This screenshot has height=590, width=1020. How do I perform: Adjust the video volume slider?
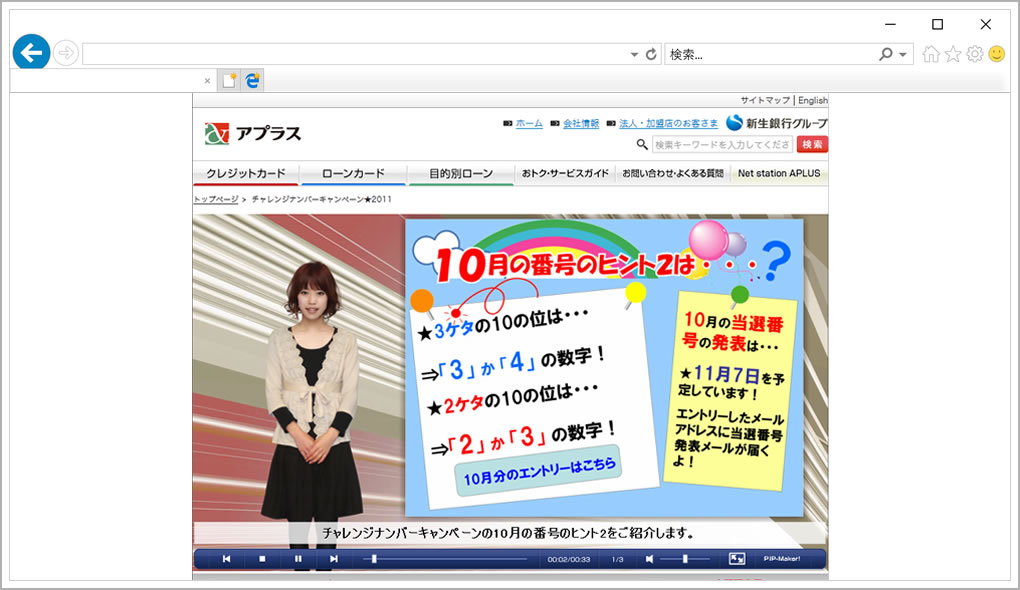[x=684, y=559]
